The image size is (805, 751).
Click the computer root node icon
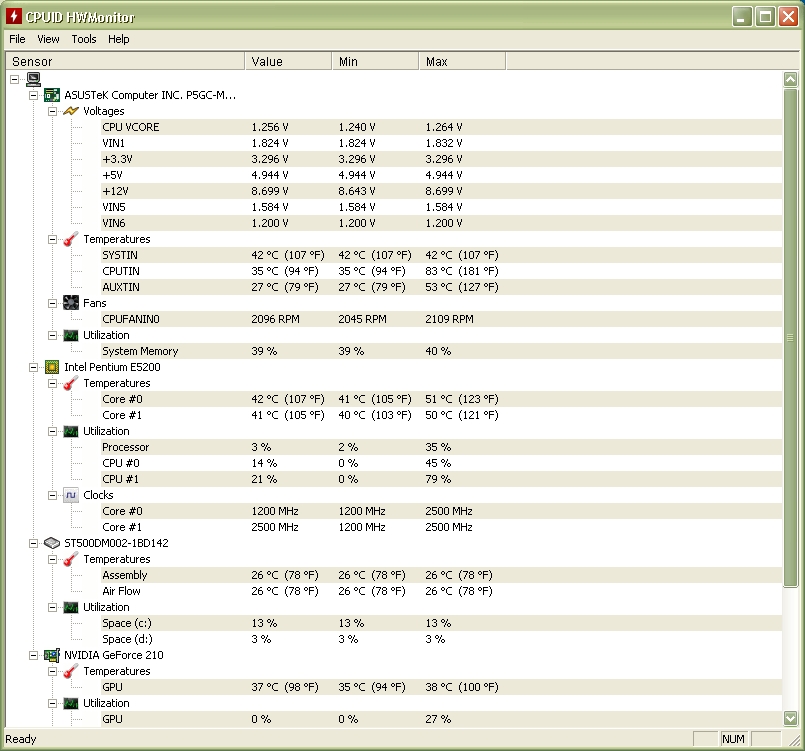(x=34, y=79)
